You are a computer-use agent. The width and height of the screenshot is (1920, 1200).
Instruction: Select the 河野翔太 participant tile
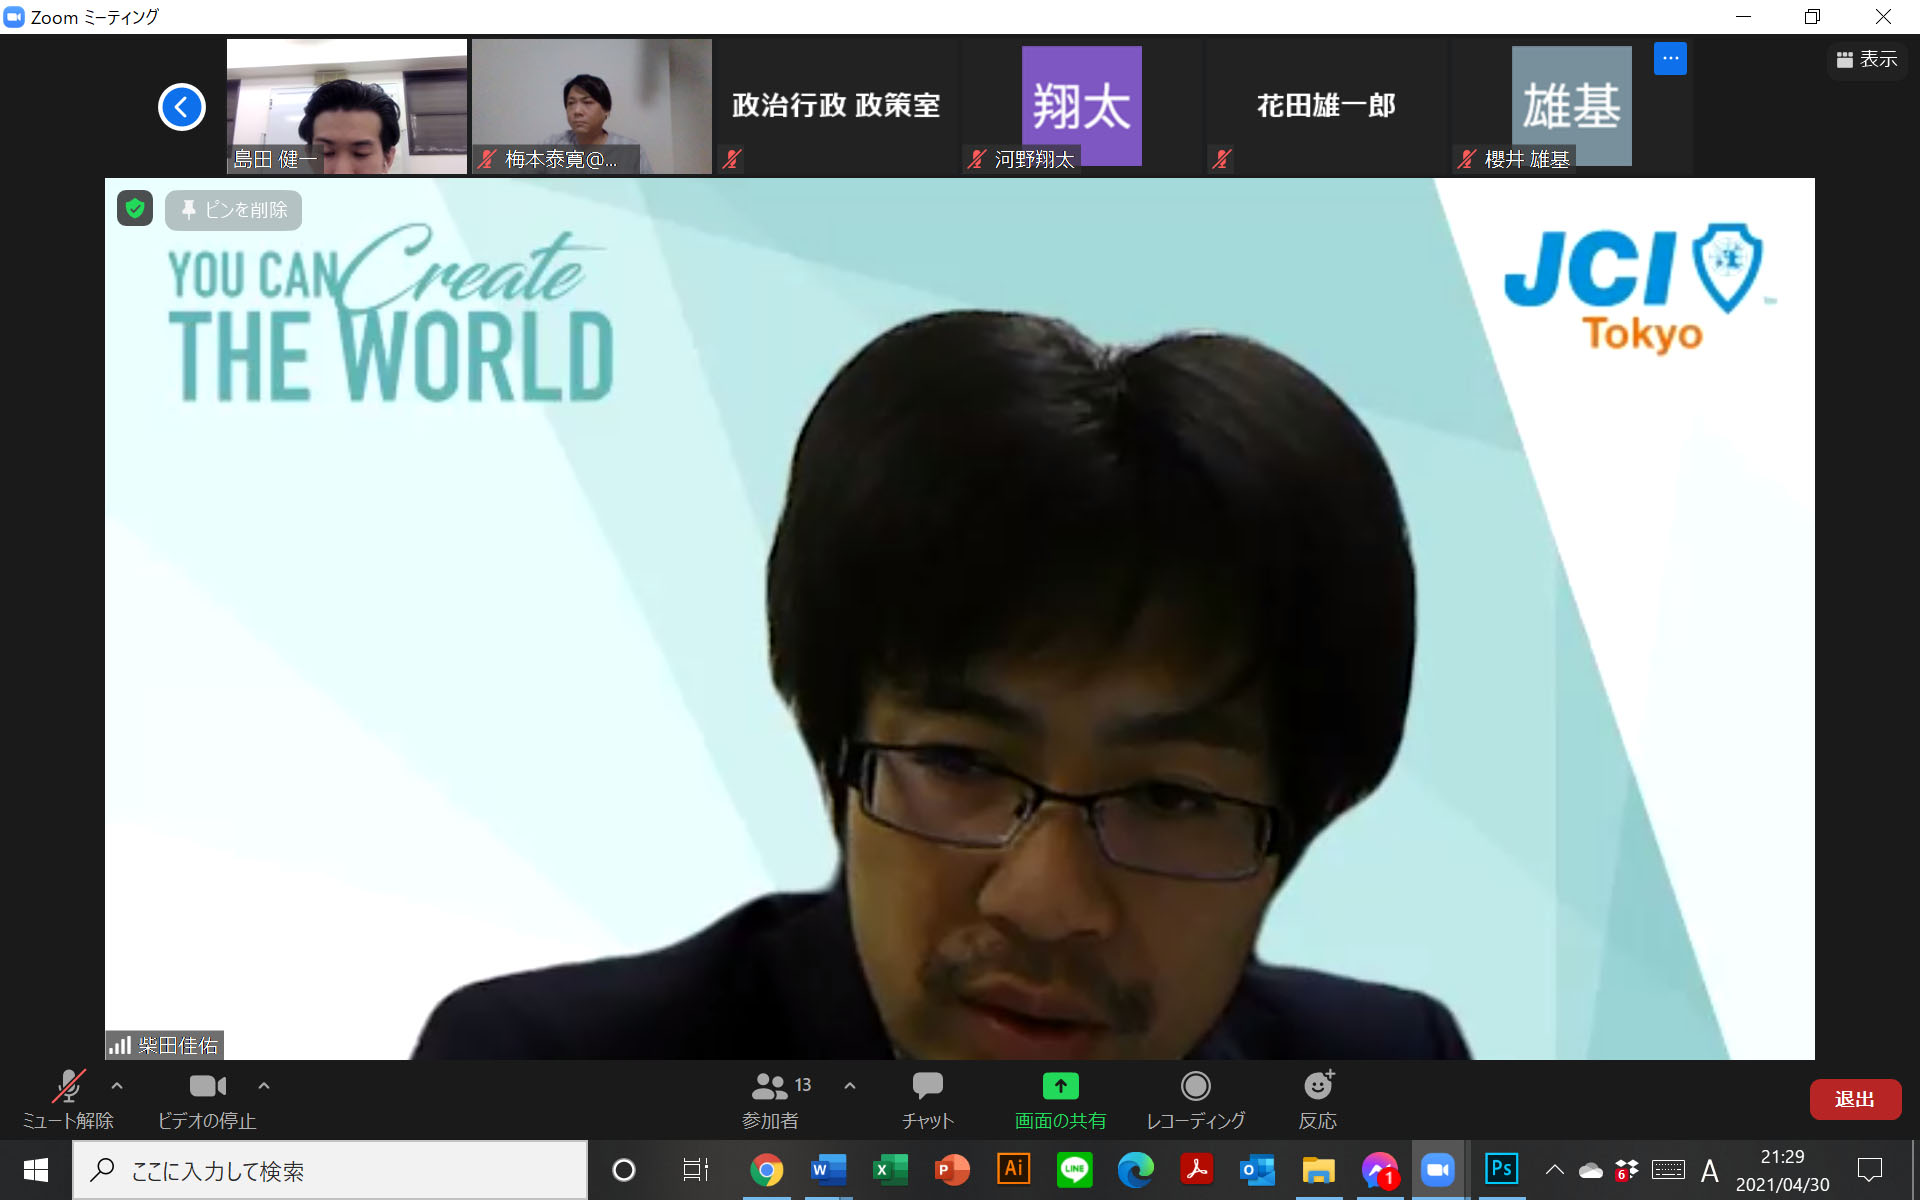point(1081,105)
